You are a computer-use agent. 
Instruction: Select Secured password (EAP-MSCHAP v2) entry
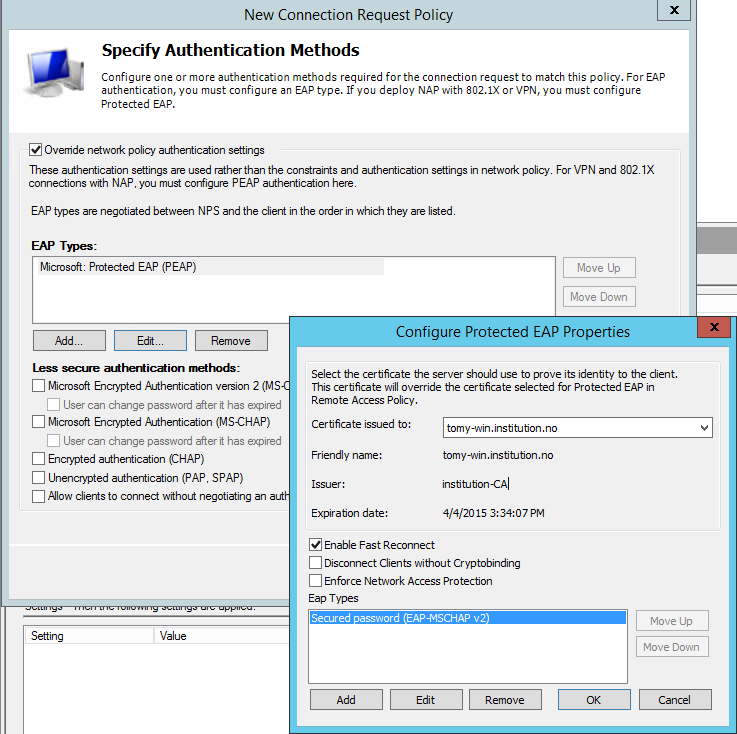tap(468, 618)
